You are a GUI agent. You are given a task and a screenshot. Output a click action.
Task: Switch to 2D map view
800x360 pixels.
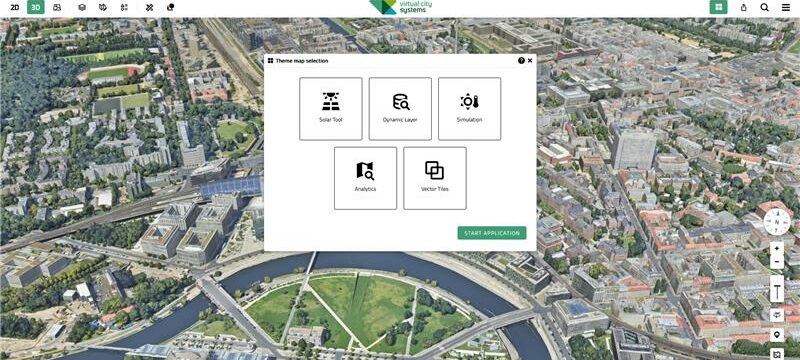pyautogui.click(x=15, y=7)
